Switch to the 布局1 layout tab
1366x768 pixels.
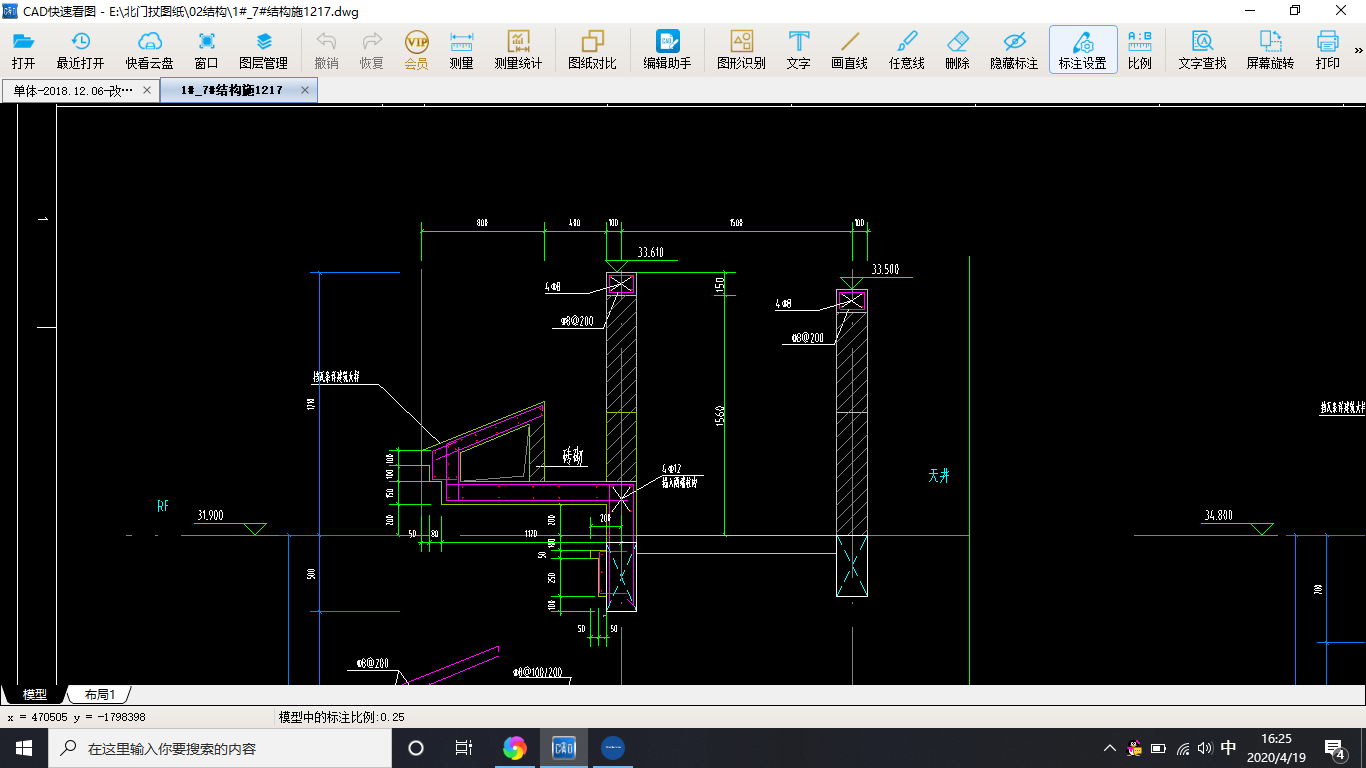point(99,694)
